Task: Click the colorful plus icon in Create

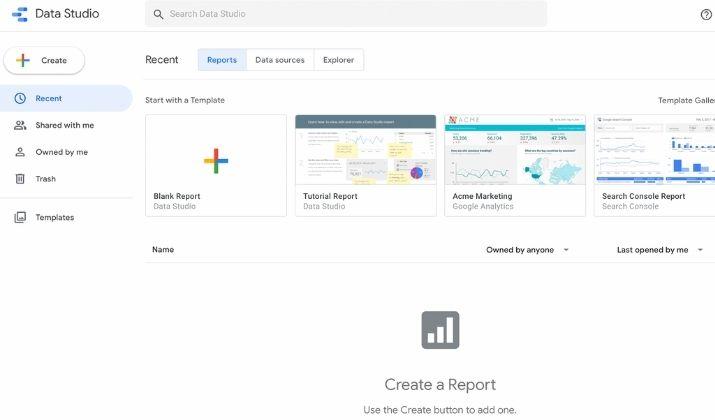Action: click(23, 60)
